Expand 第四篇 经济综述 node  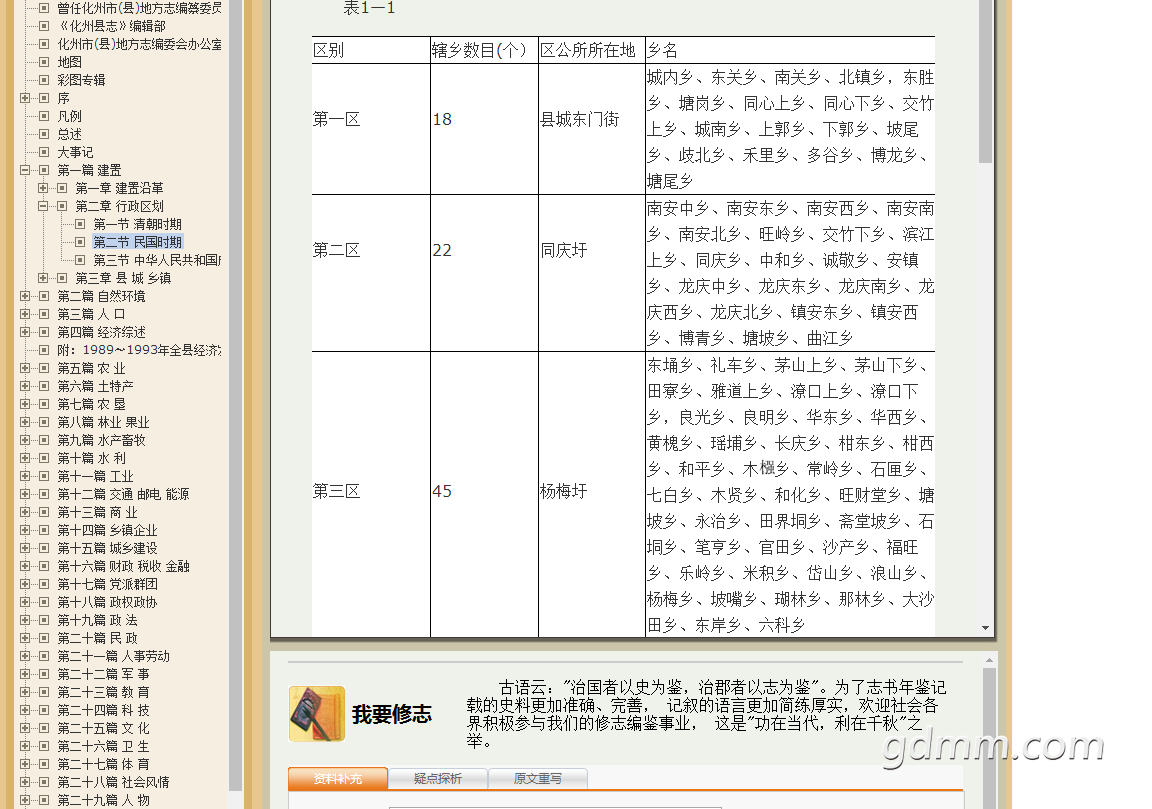(x=25, y=332)
